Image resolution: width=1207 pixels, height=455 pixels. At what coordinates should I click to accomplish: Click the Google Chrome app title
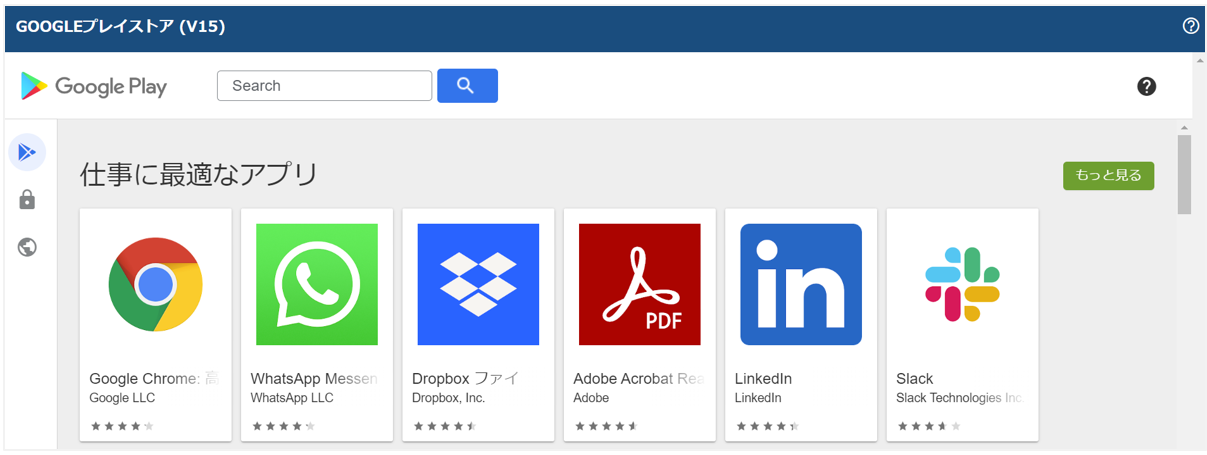(153, 379)
